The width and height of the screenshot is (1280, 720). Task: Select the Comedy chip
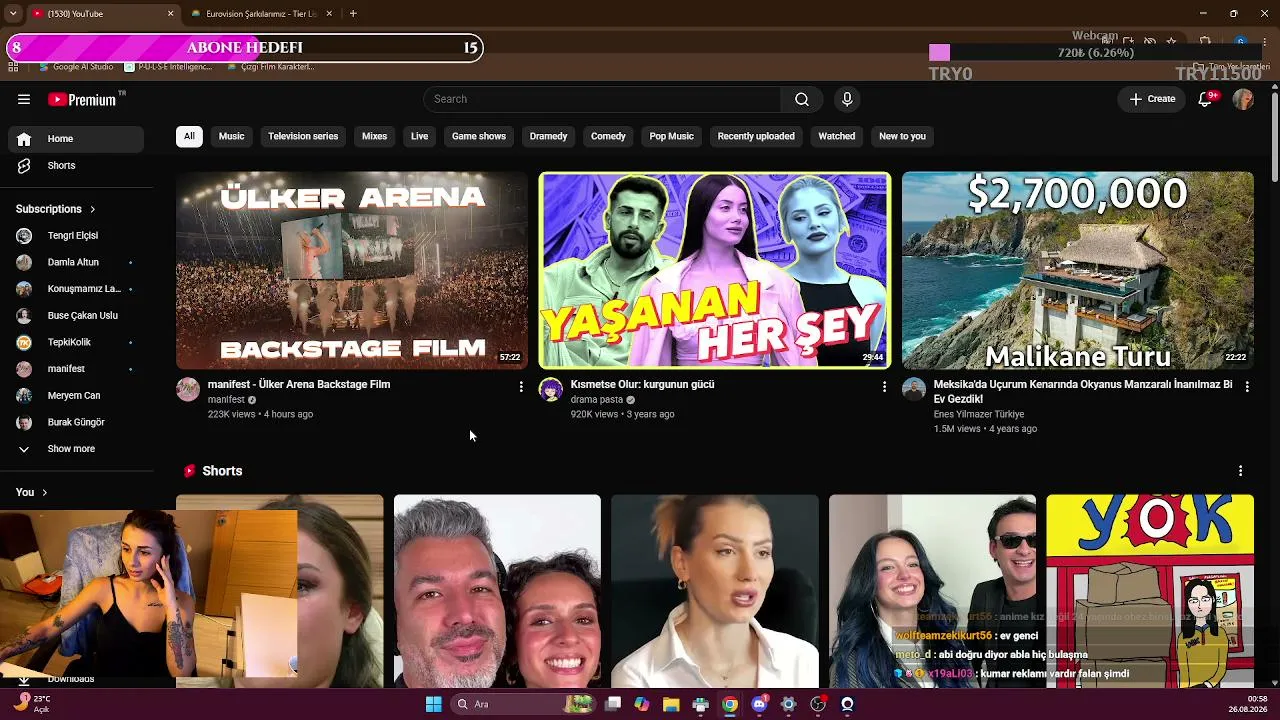[608, 136]
